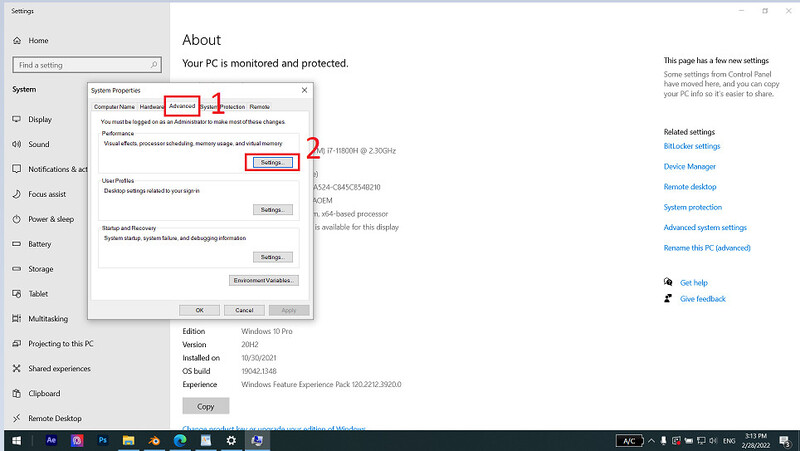The height and width of the screenshot is (451, 800).
Task: Click the search magnifier in Find a setting
Action: 154,65
